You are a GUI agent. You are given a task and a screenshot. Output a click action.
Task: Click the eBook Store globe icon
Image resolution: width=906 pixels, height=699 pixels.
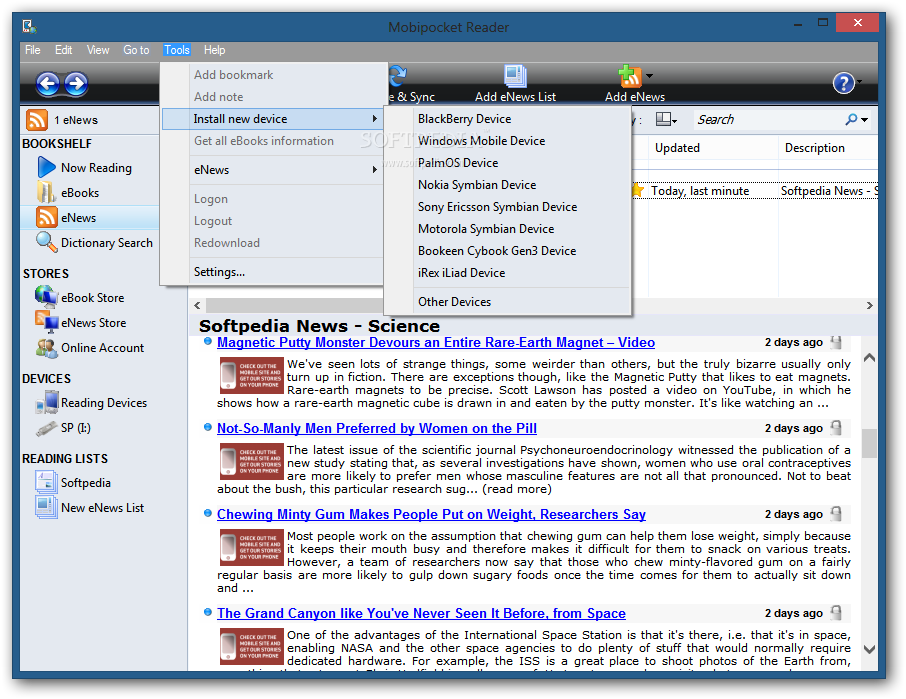pos(46,297)
